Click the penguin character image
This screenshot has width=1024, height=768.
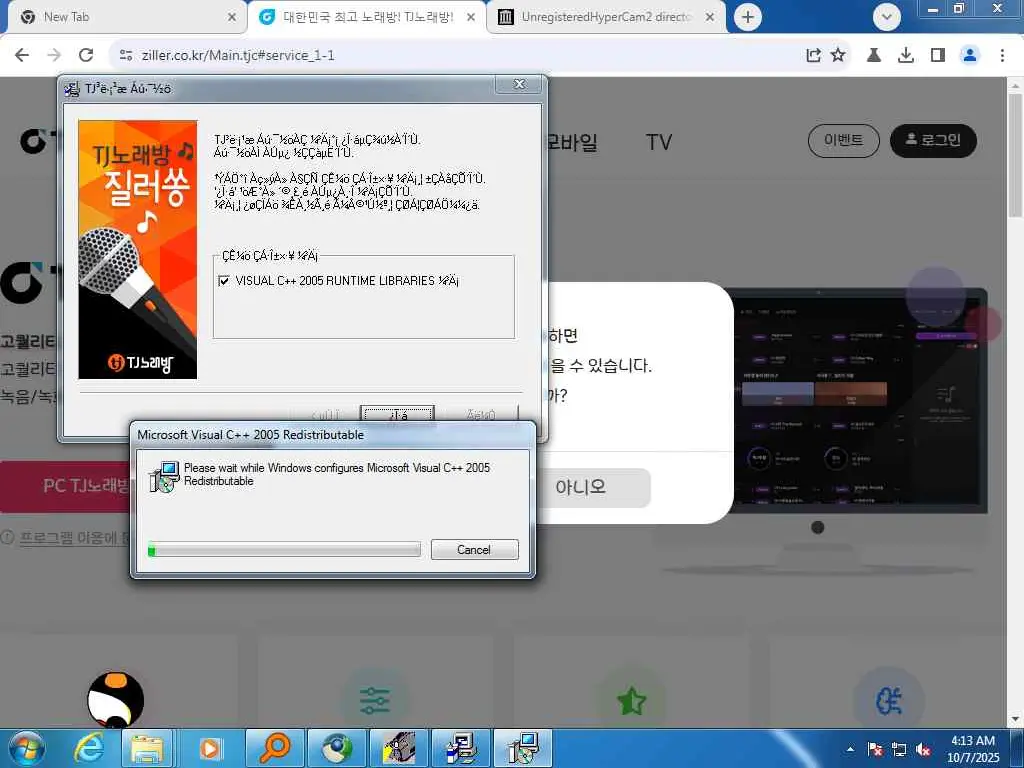[116, 699]
